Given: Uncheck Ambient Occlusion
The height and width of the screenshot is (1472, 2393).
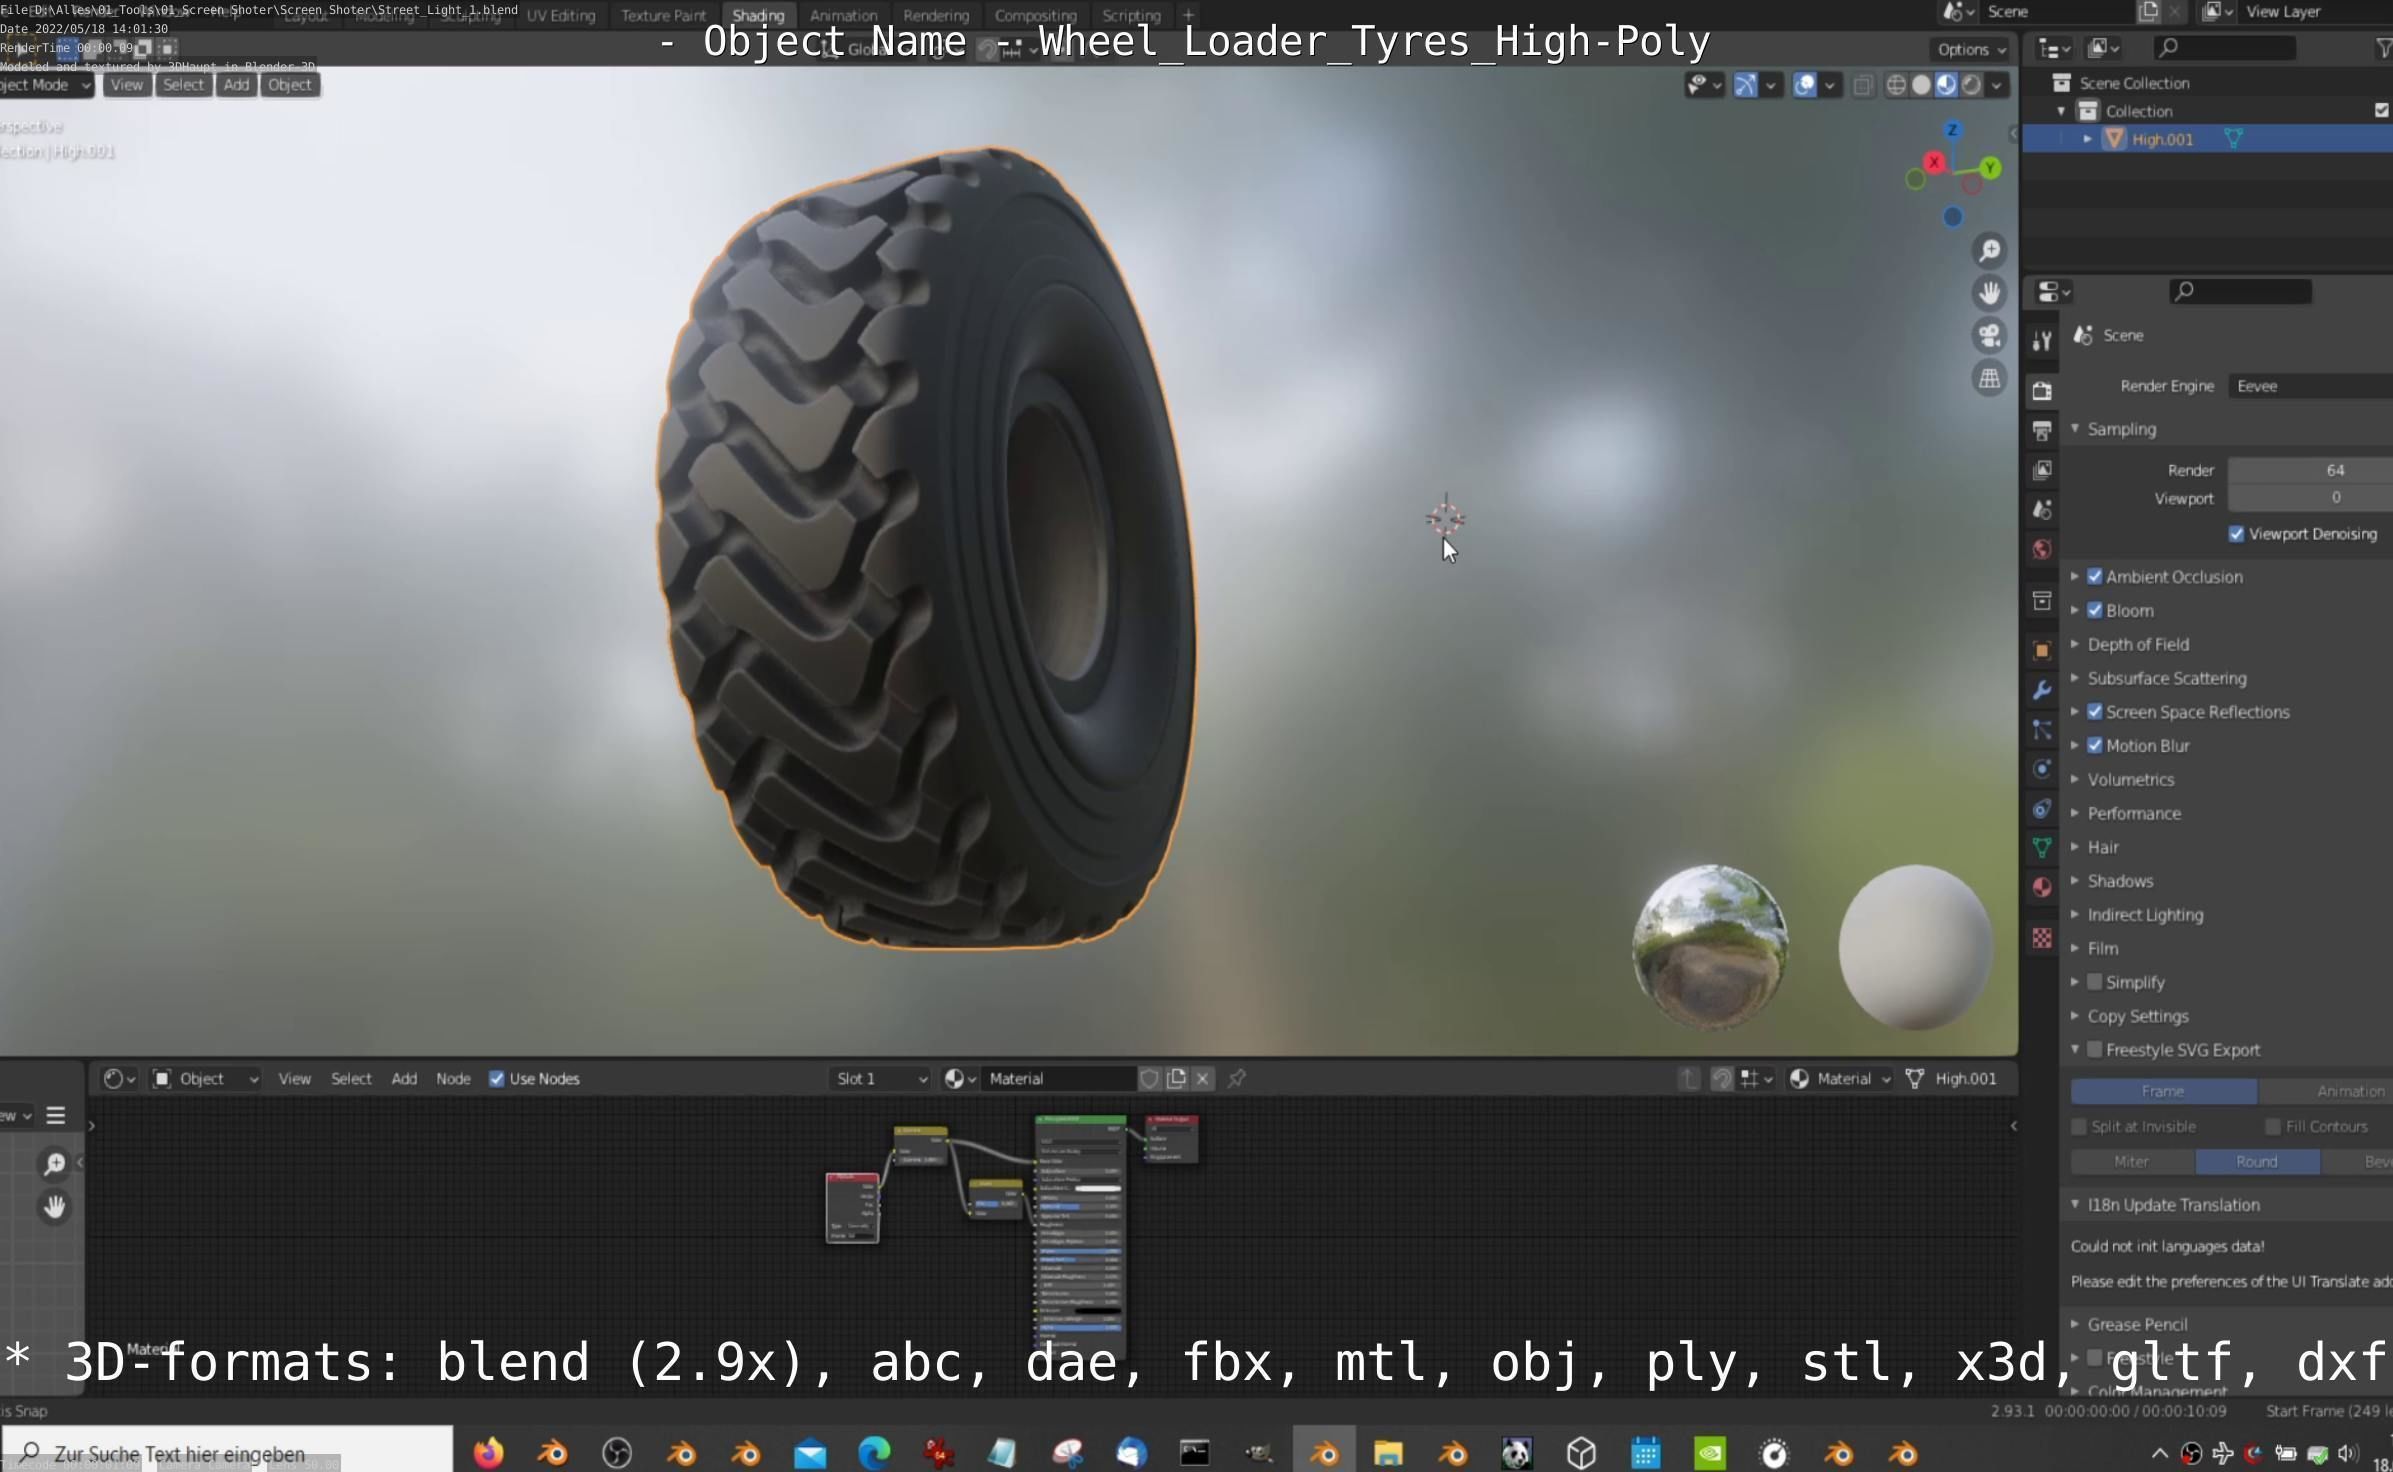Looking at the screenshot, I should tap(2094, 577).
